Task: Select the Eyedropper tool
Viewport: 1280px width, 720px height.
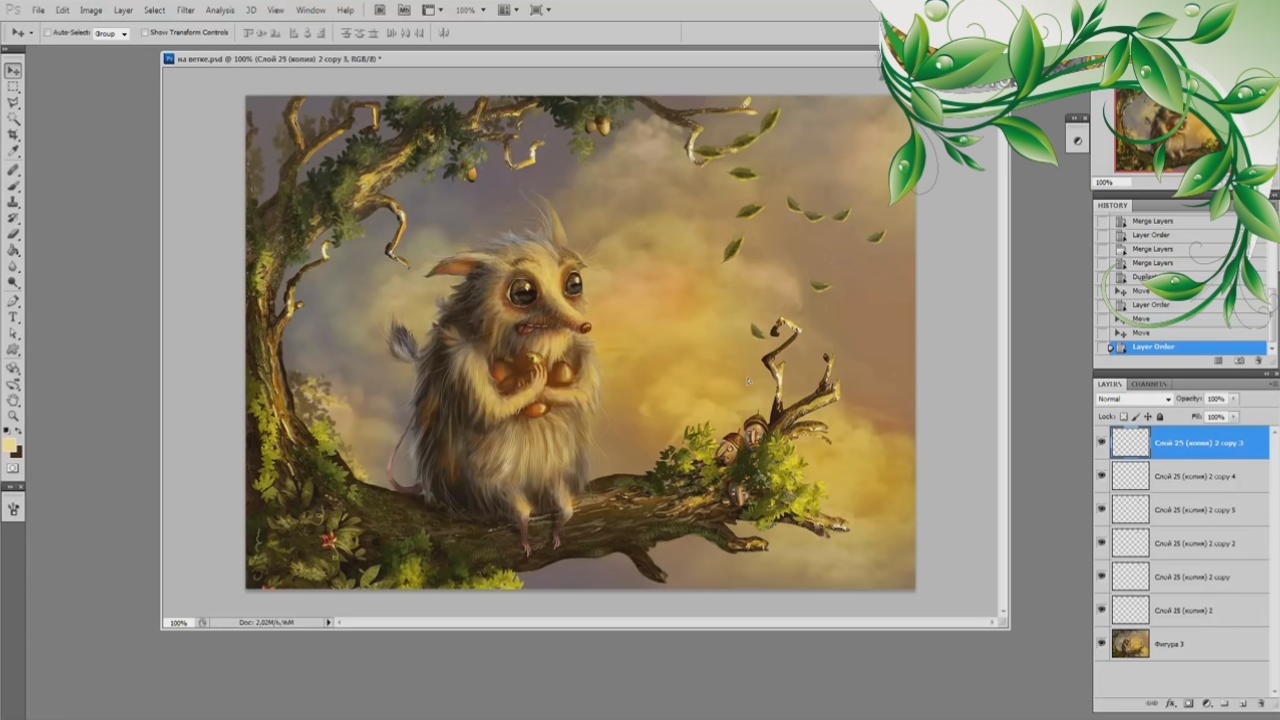Action: (13, 151)
